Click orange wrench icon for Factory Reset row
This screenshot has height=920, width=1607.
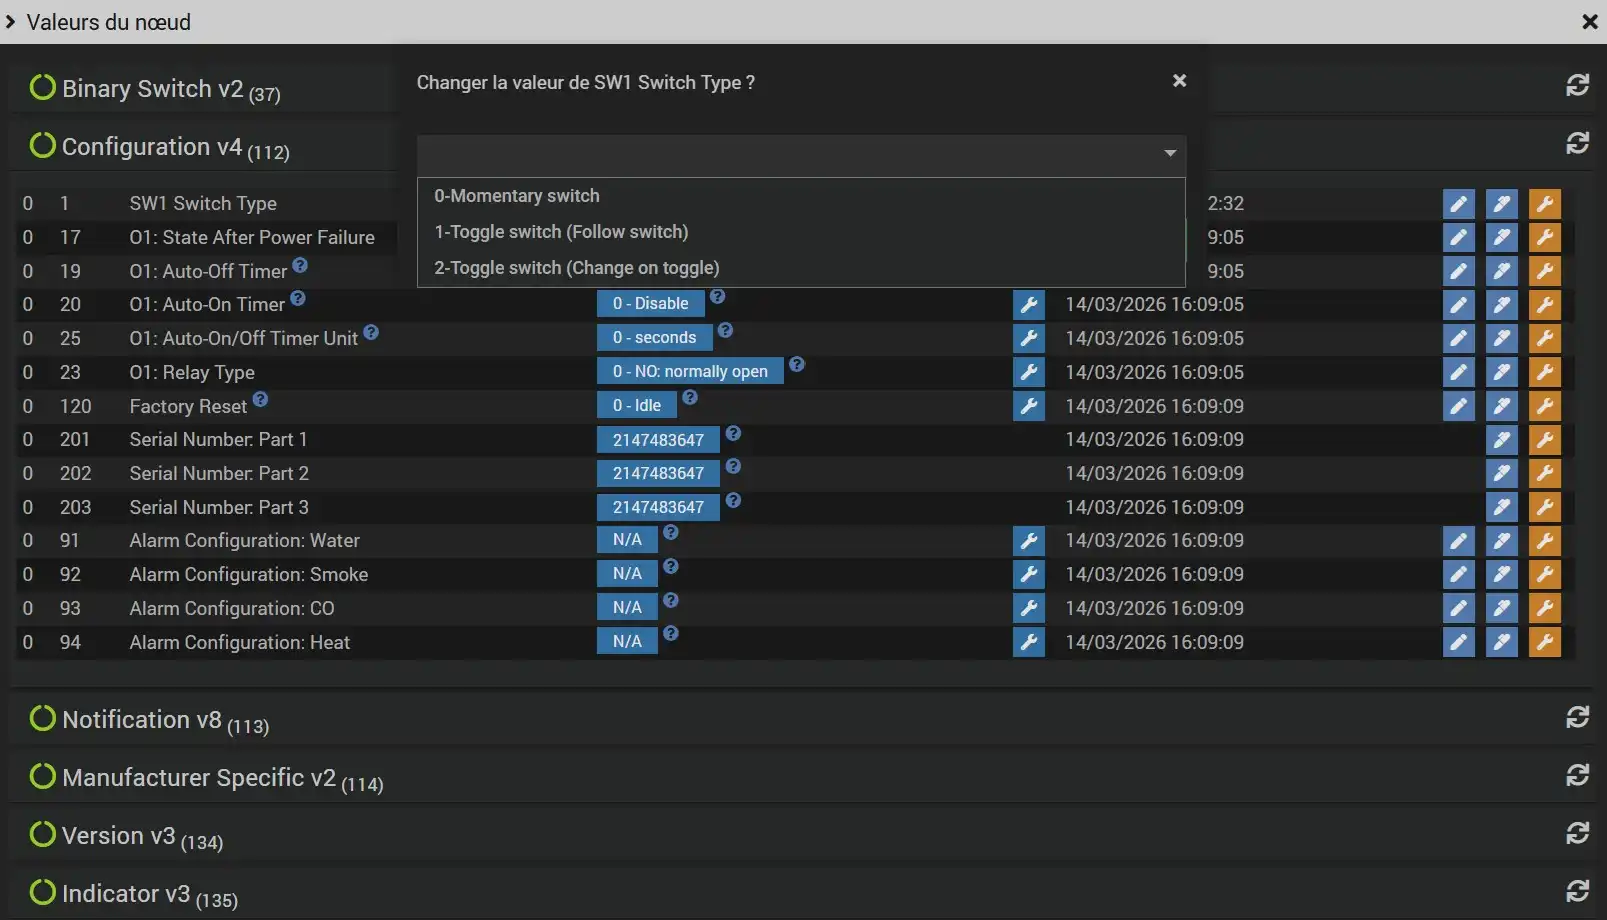(x=1544, y=406)
